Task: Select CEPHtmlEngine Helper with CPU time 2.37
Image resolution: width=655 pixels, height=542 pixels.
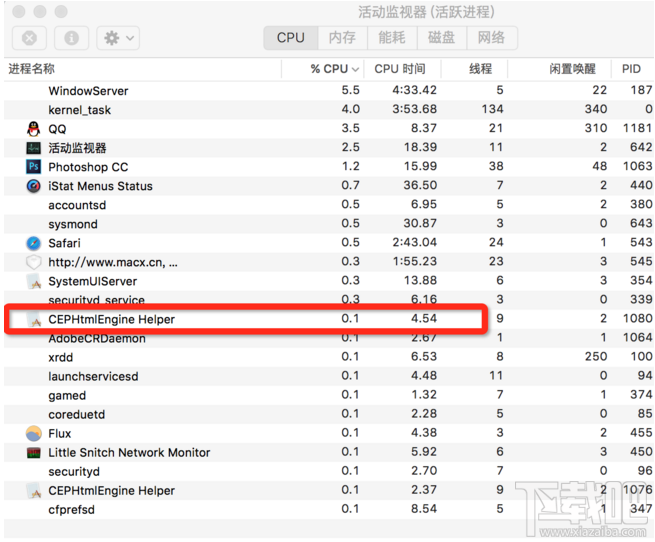Action: click(x=328, y=491)
